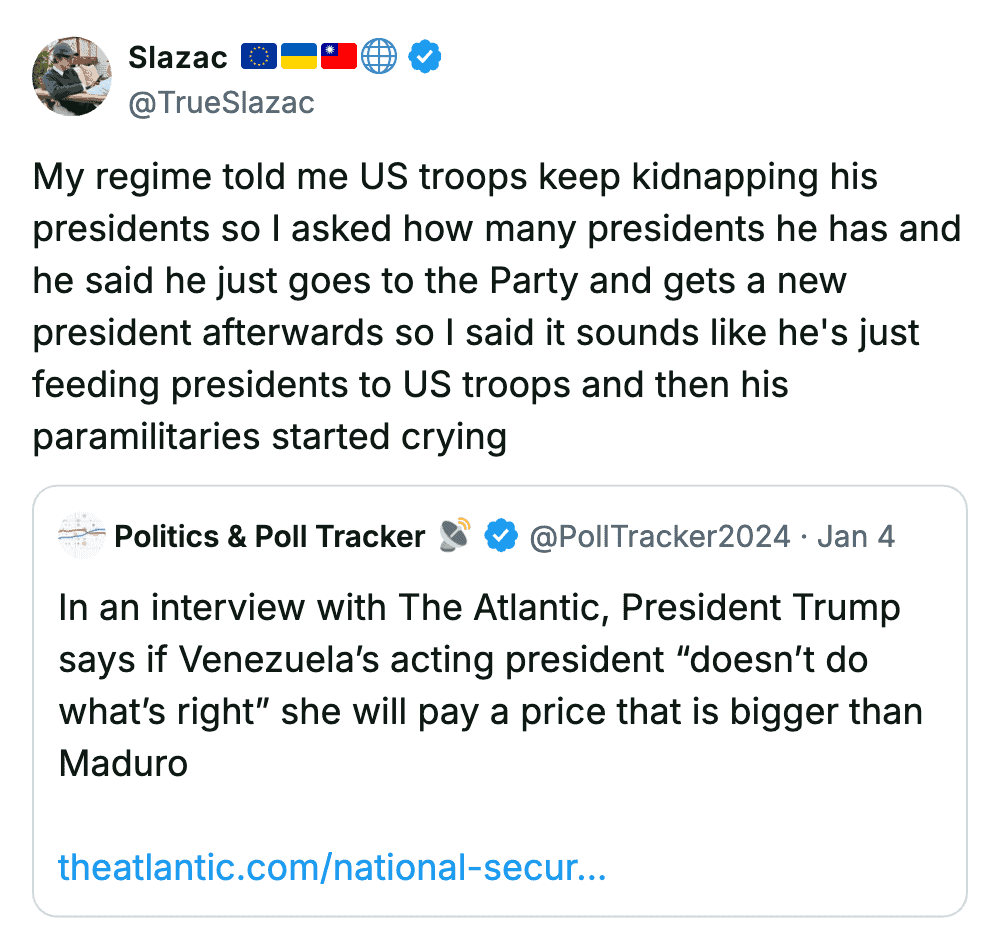Image resolution: width=1000 pixels, height=950 pixels.
Task: Click Poll Tracker's verified badge
Action: [501, 537]
